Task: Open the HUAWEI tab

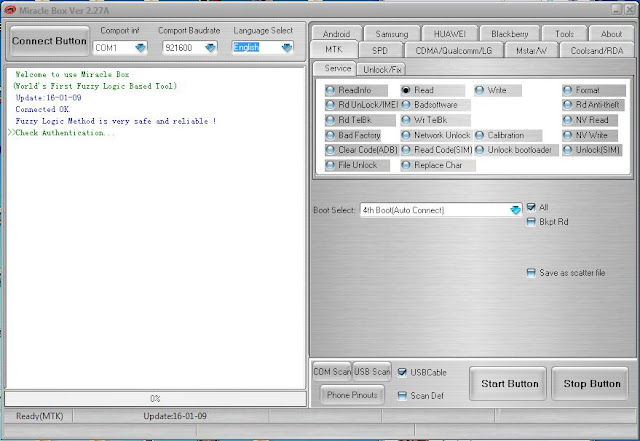Action: (x=449, y=34)
